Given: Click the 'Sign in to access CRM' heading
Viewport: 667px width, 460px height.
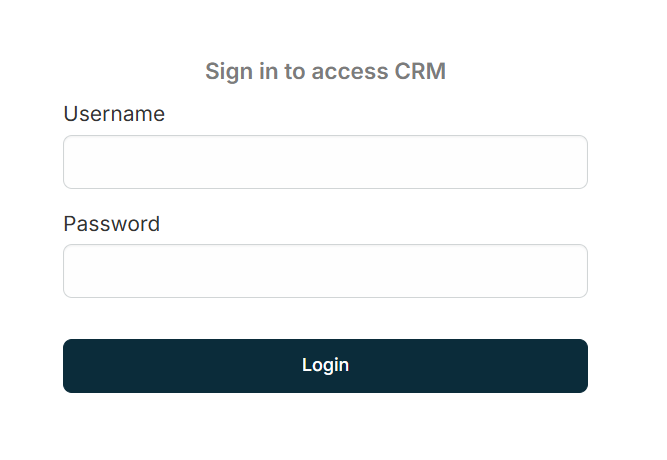Looking at the screenshot, I should [325, 71].
